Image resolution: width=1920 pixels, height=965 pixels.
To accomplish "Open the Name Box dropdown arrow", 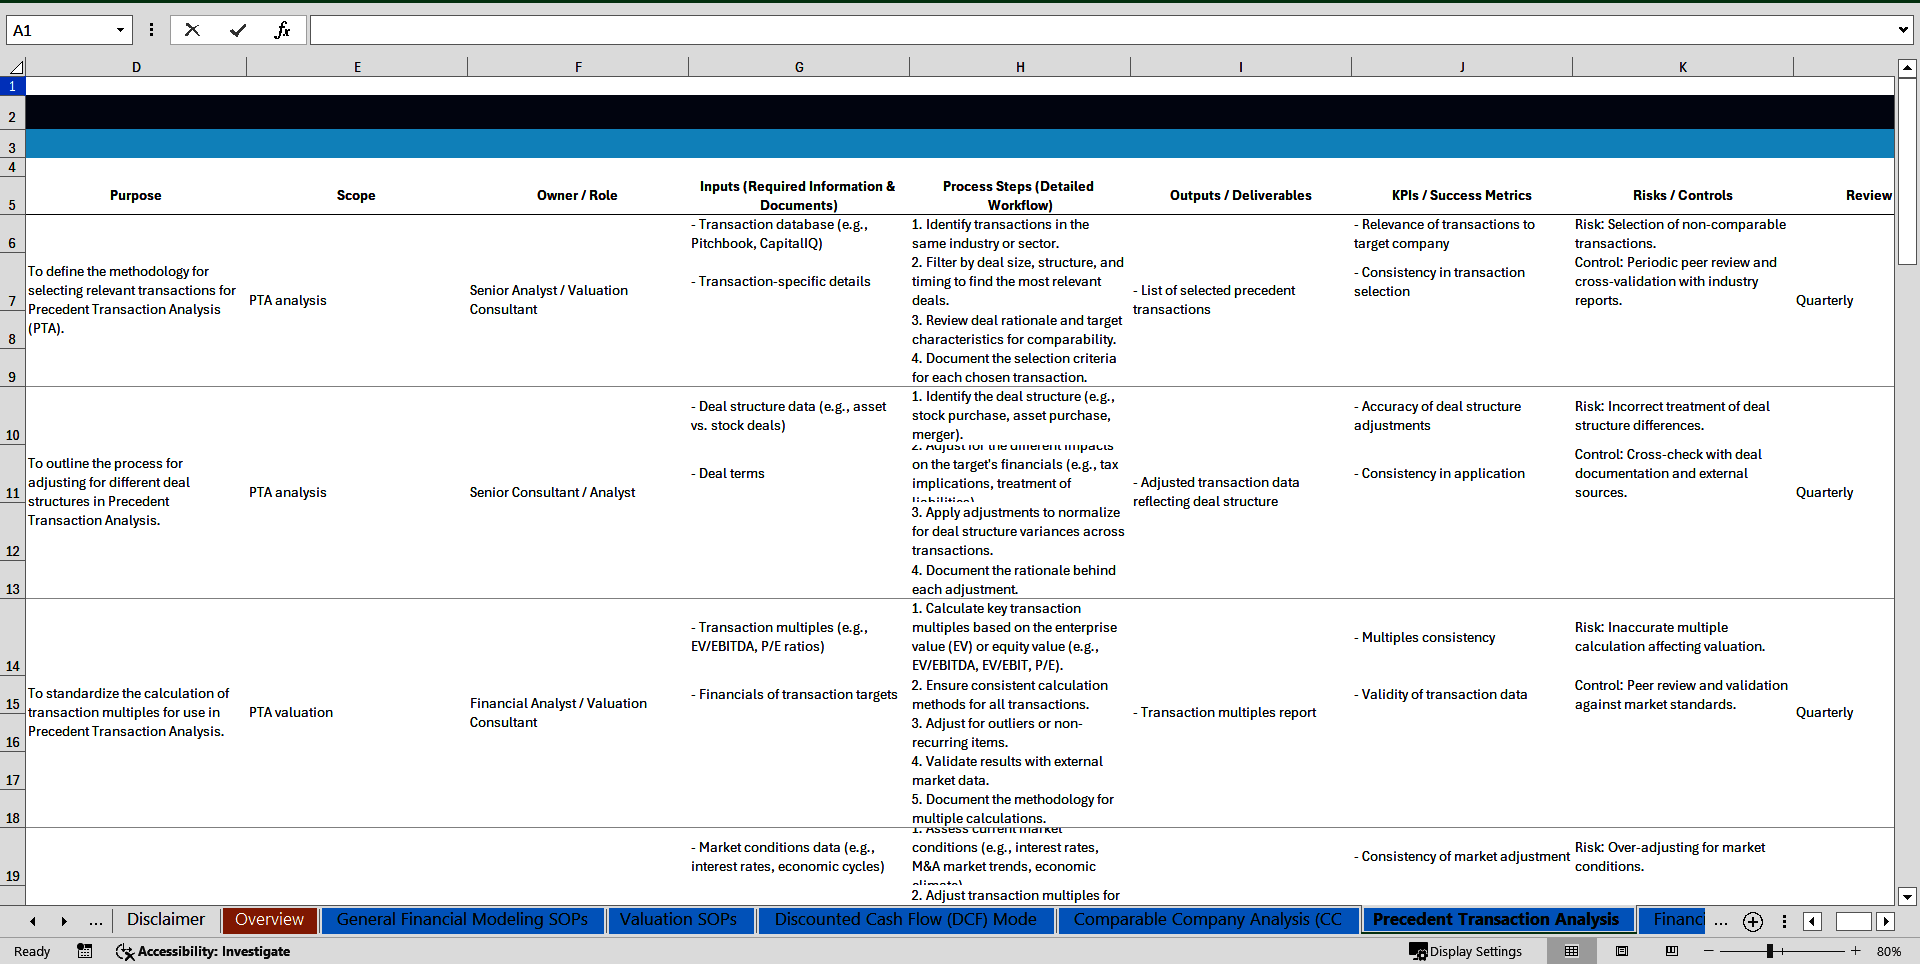I will coord(120,30).
